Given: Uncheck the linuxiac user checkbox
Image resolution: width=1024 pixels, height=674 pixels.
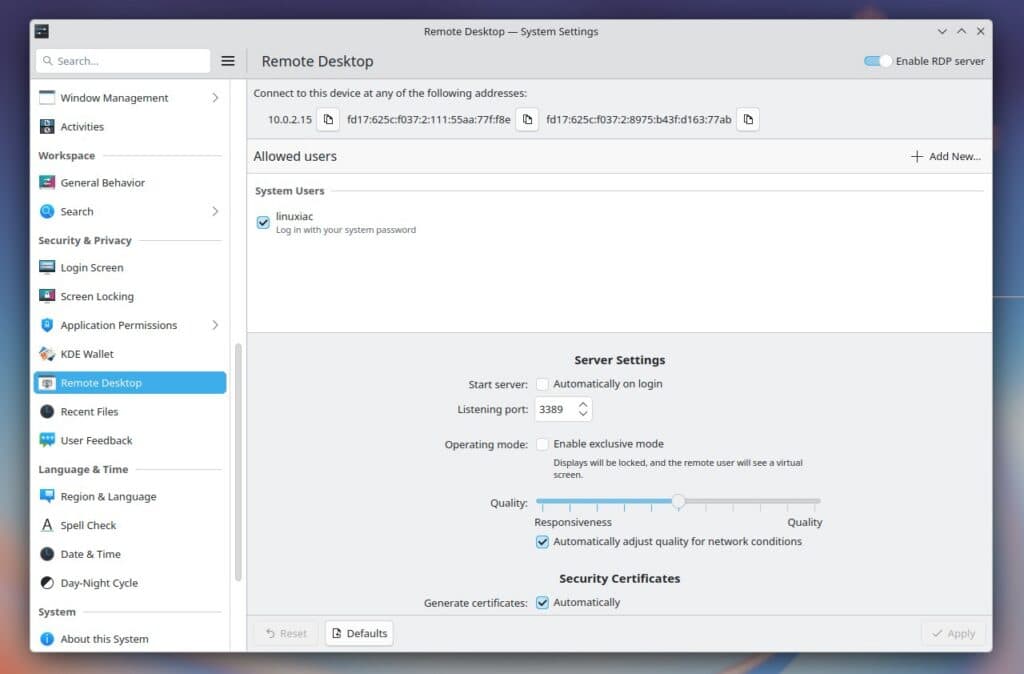Looking at the screenshot, I should pos(263,223).
